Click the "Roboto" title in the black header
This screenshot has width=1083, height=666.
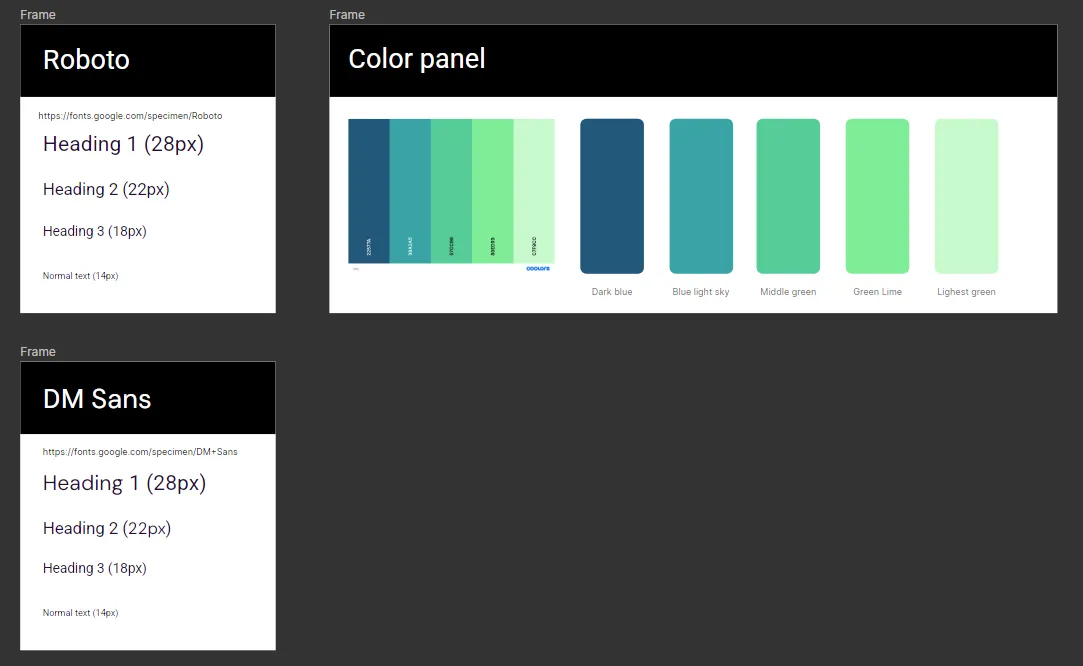pyautogui.click(x=86, y=60)
